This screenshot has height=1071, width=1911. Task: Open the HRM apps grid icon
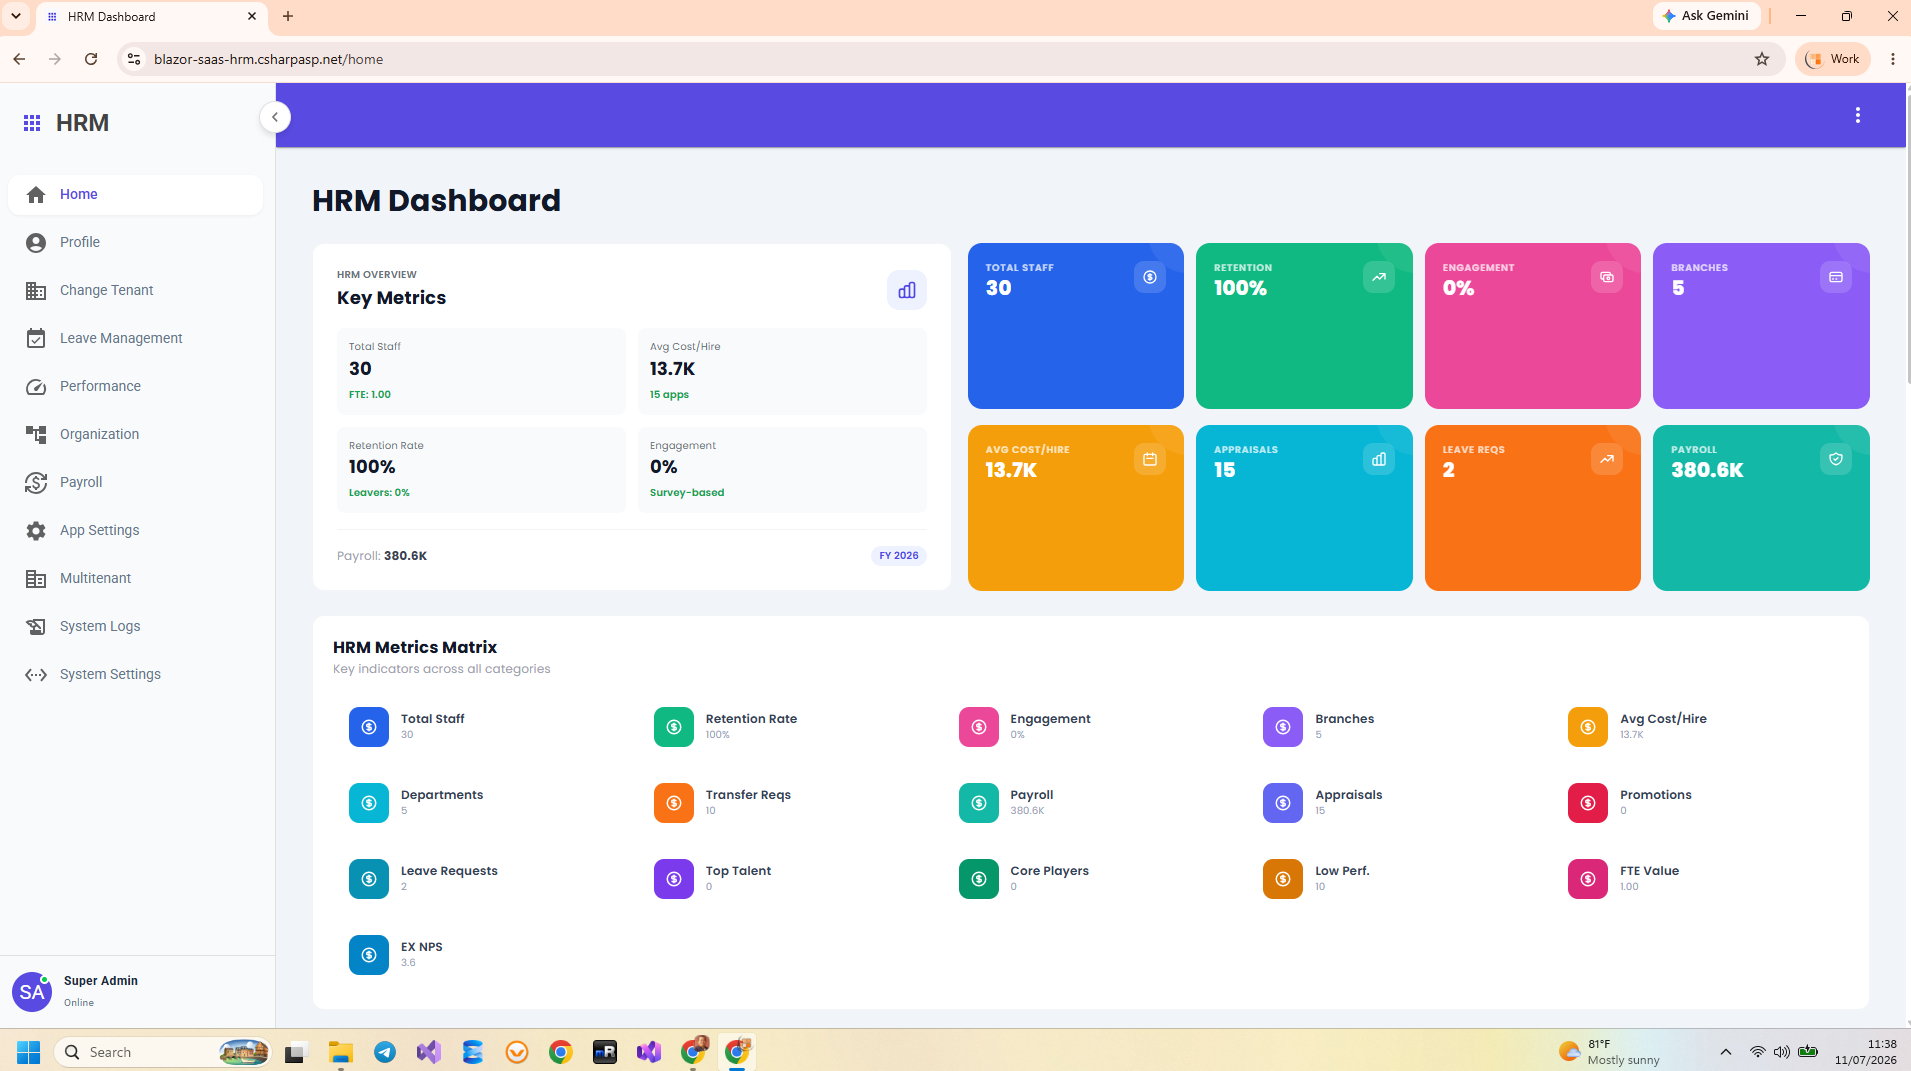(32, 123)
